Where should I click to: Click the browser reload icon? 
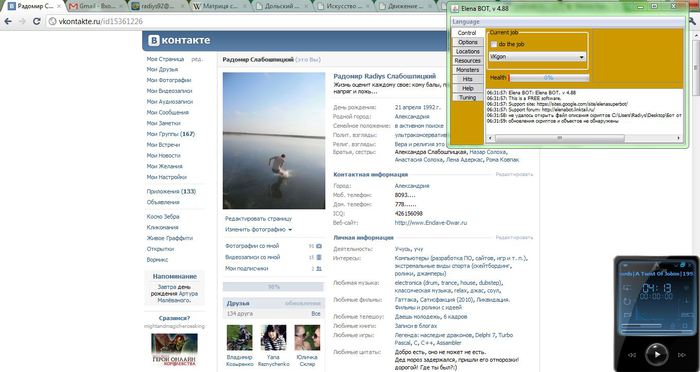[37, 21]
